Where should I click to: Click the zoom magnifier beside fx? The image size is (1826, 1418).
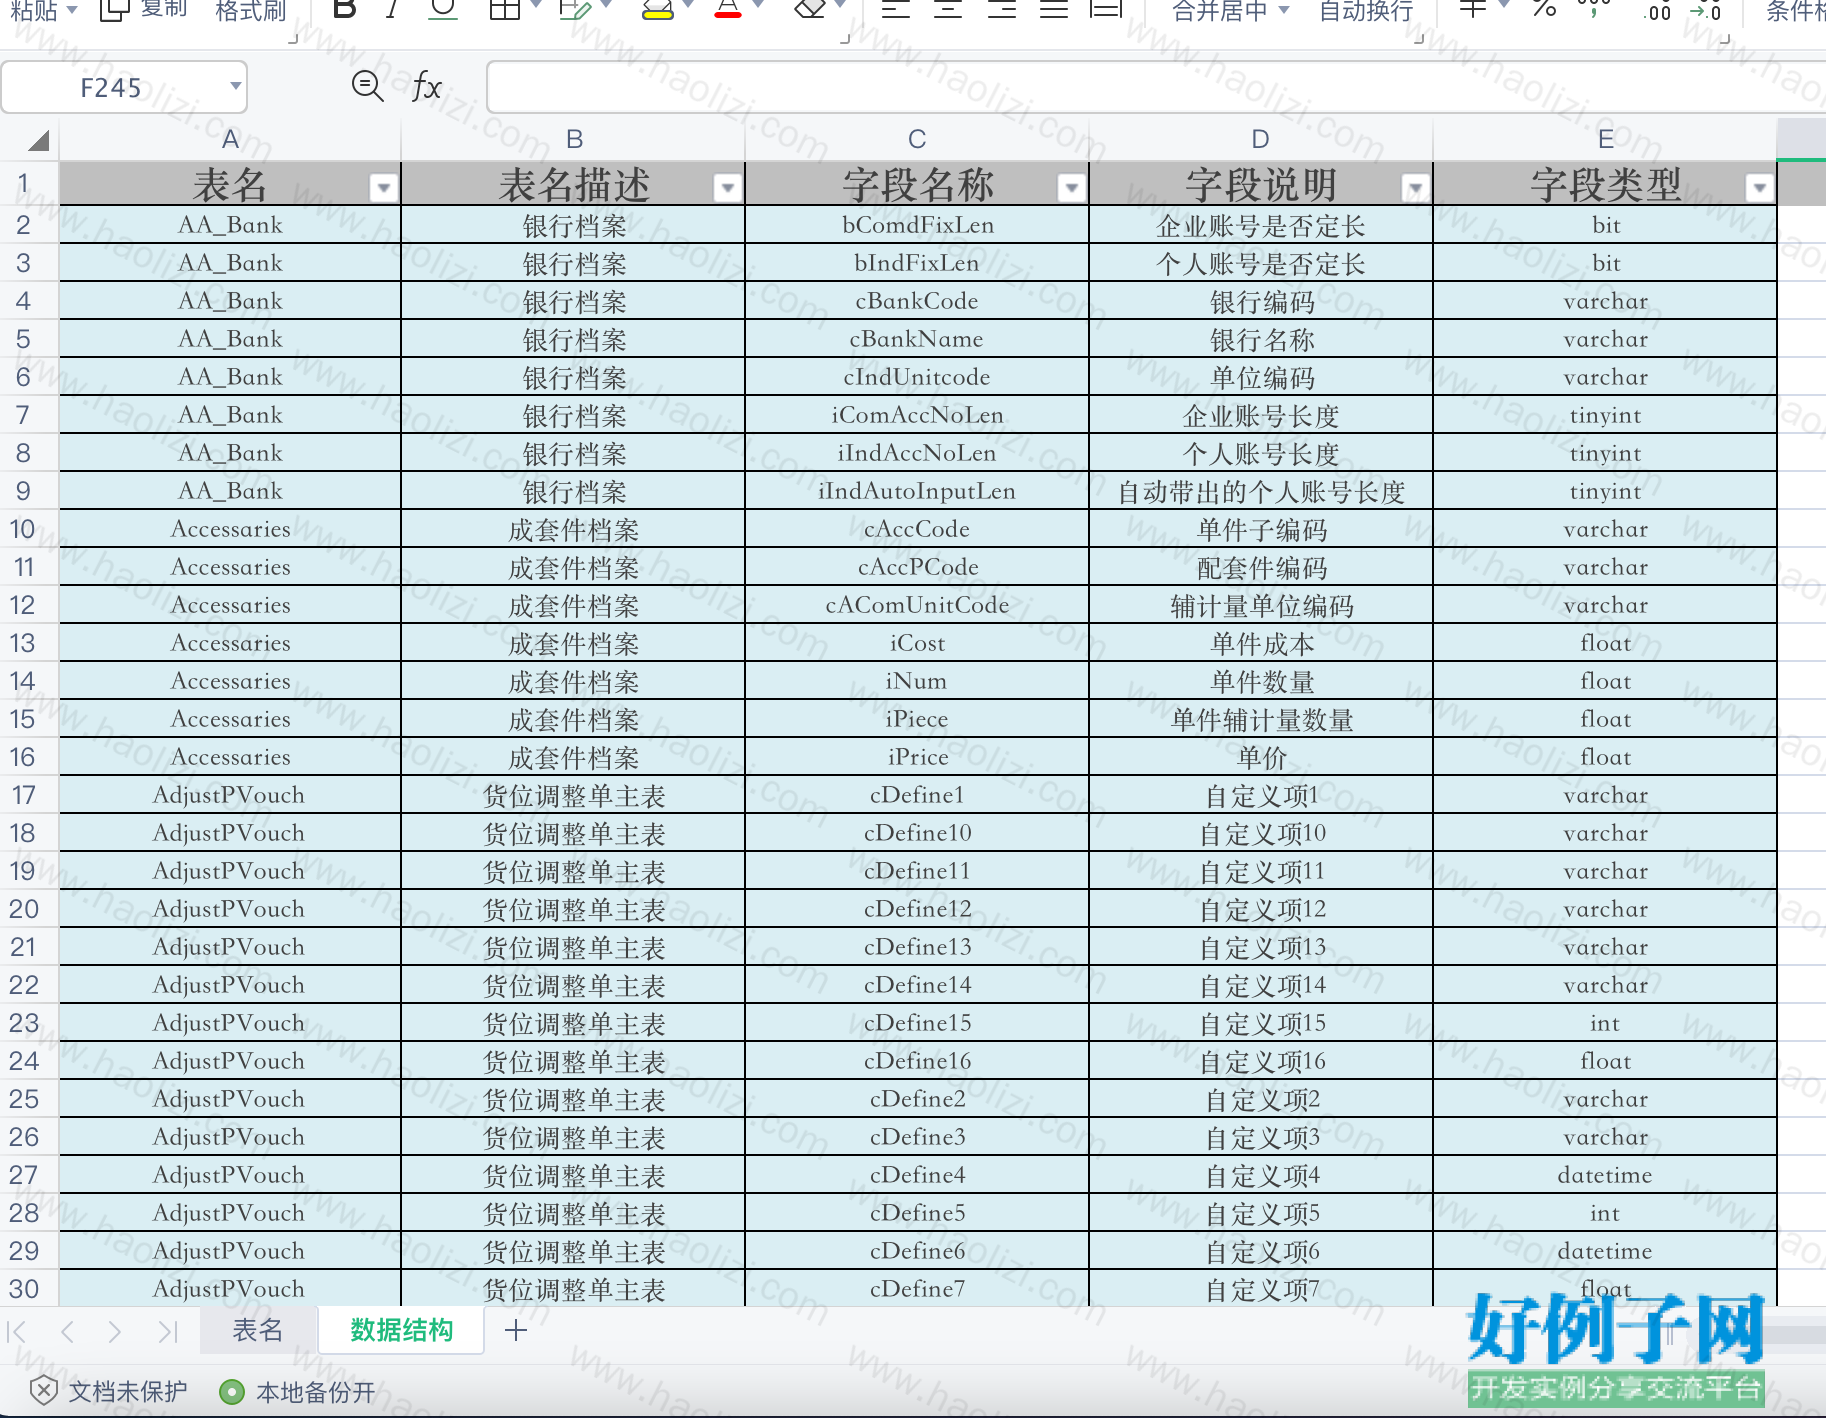367,86
